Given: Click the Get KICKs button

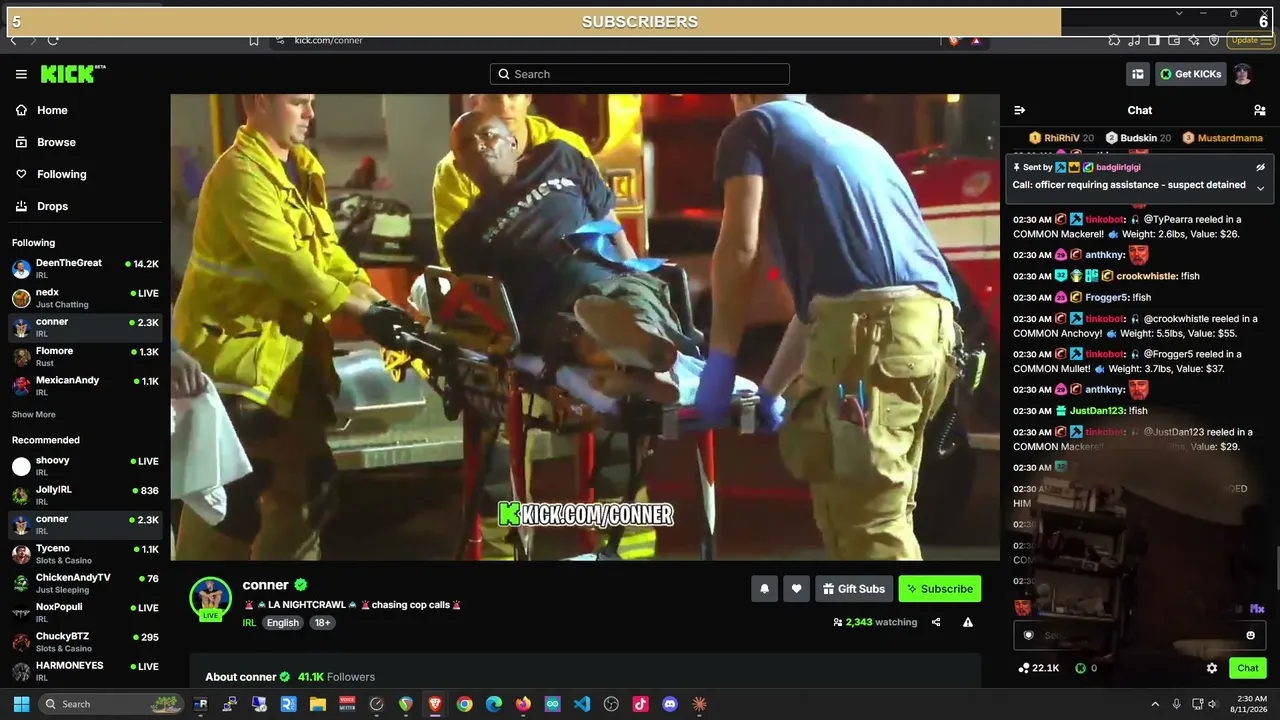Looking at the screenshot, I should (1190, 74).
